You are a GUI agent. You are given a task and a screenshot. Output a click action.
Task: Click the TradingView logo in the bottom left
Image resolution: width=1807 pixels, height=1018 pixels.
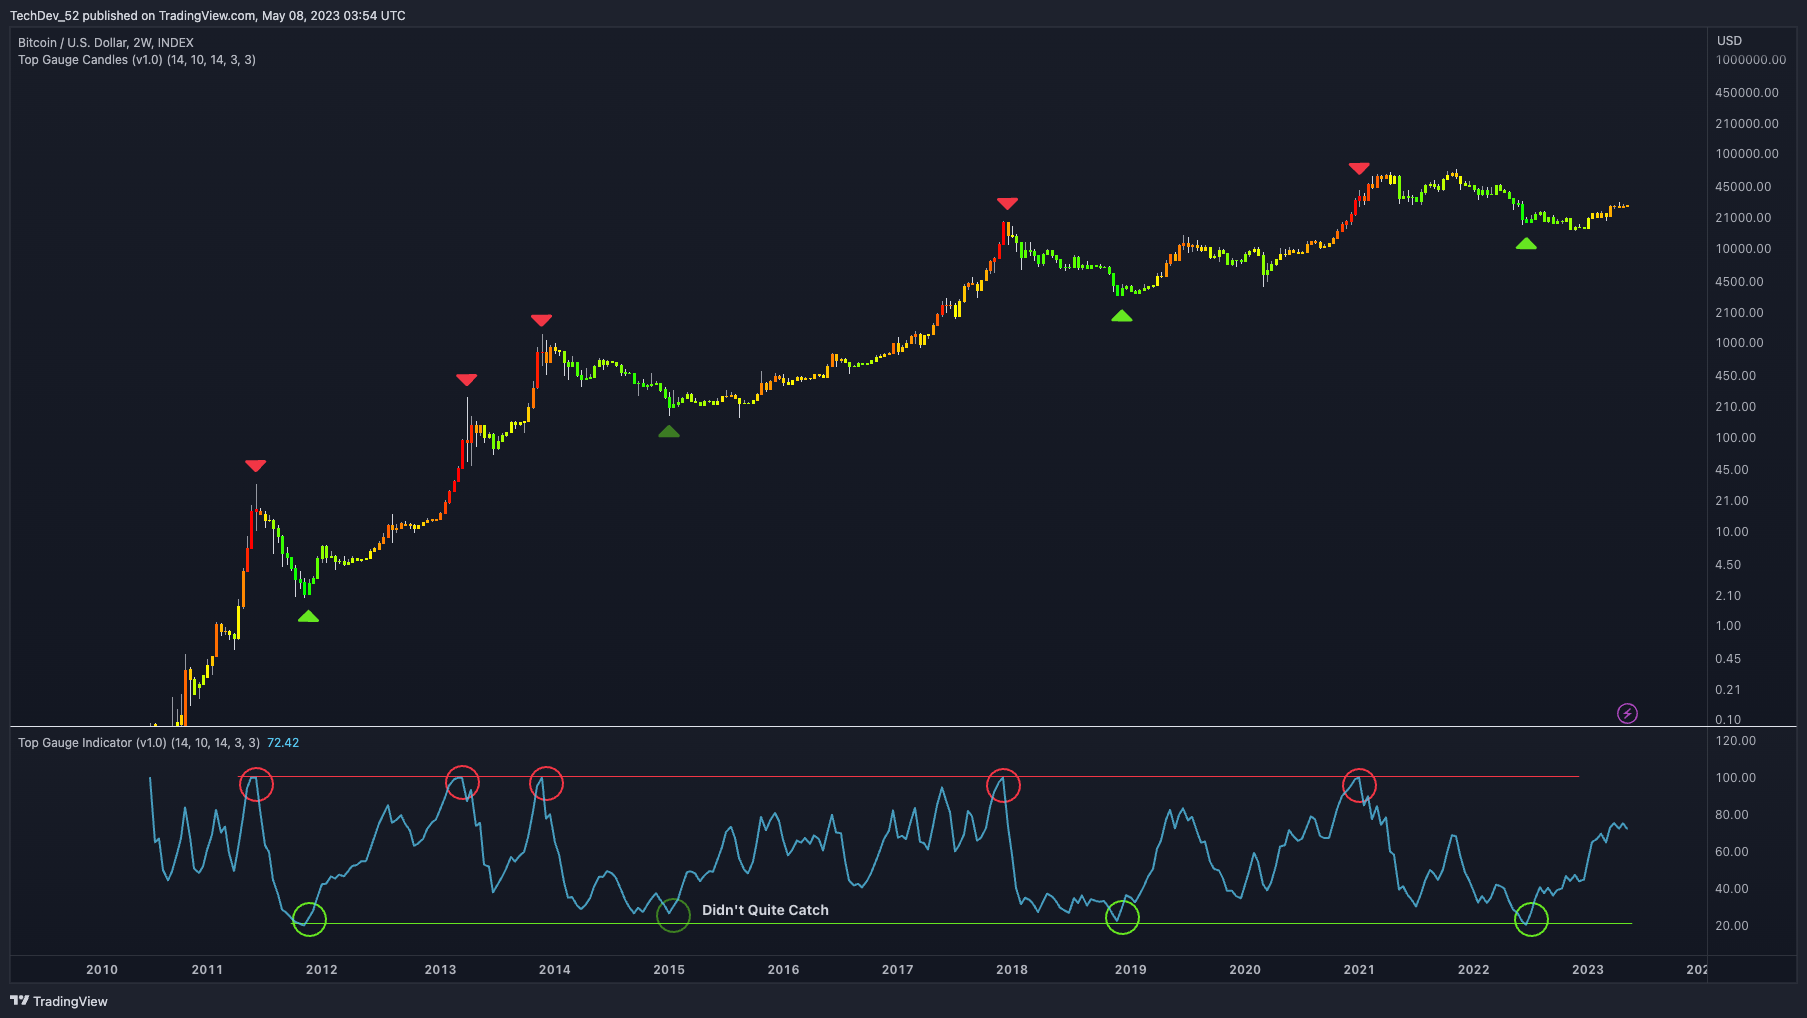click(22, 1001)
